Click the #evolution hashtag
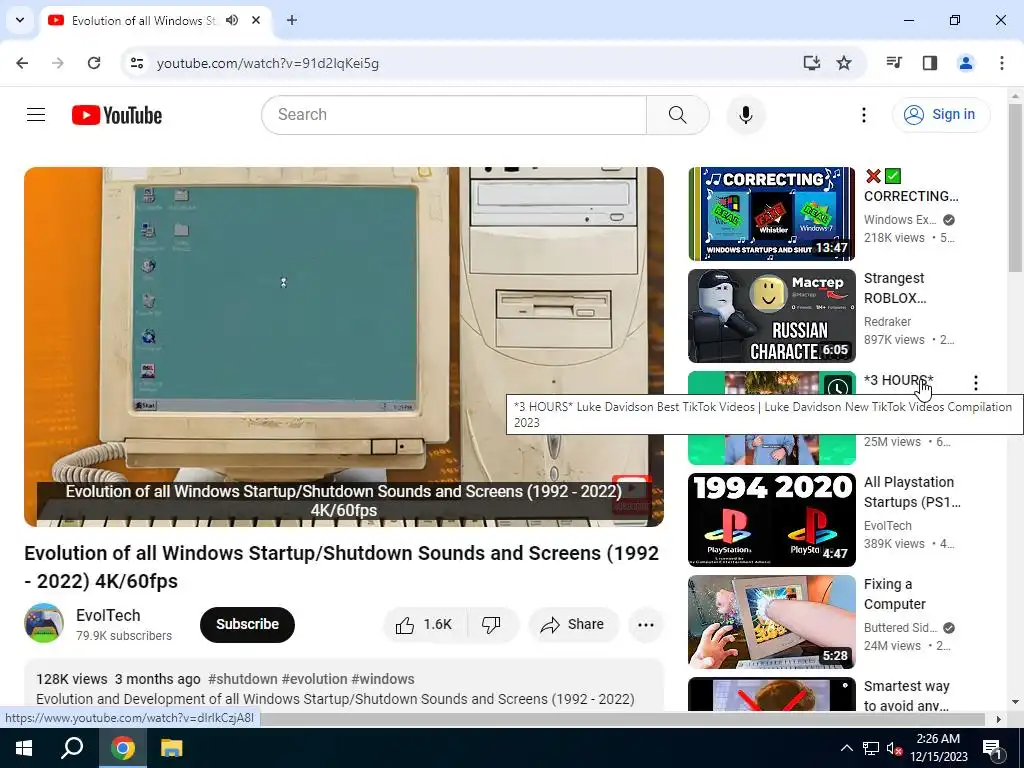Viewport: 1024px width, 768px height. click(x=314, y=679)
